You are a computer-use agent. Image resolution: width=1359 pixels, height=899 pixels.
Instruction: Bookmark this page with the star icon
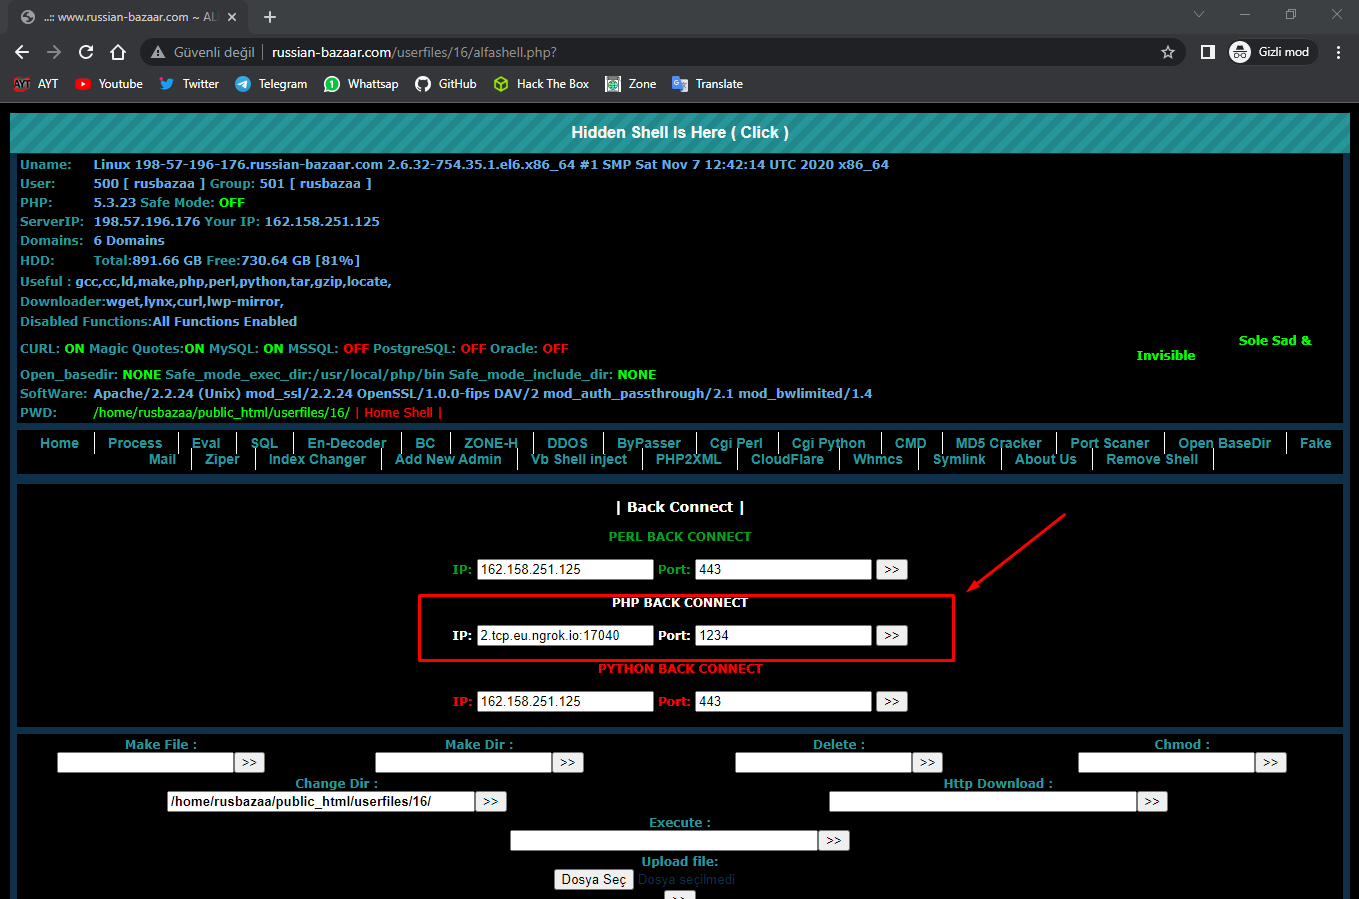tap(1167, 52)
